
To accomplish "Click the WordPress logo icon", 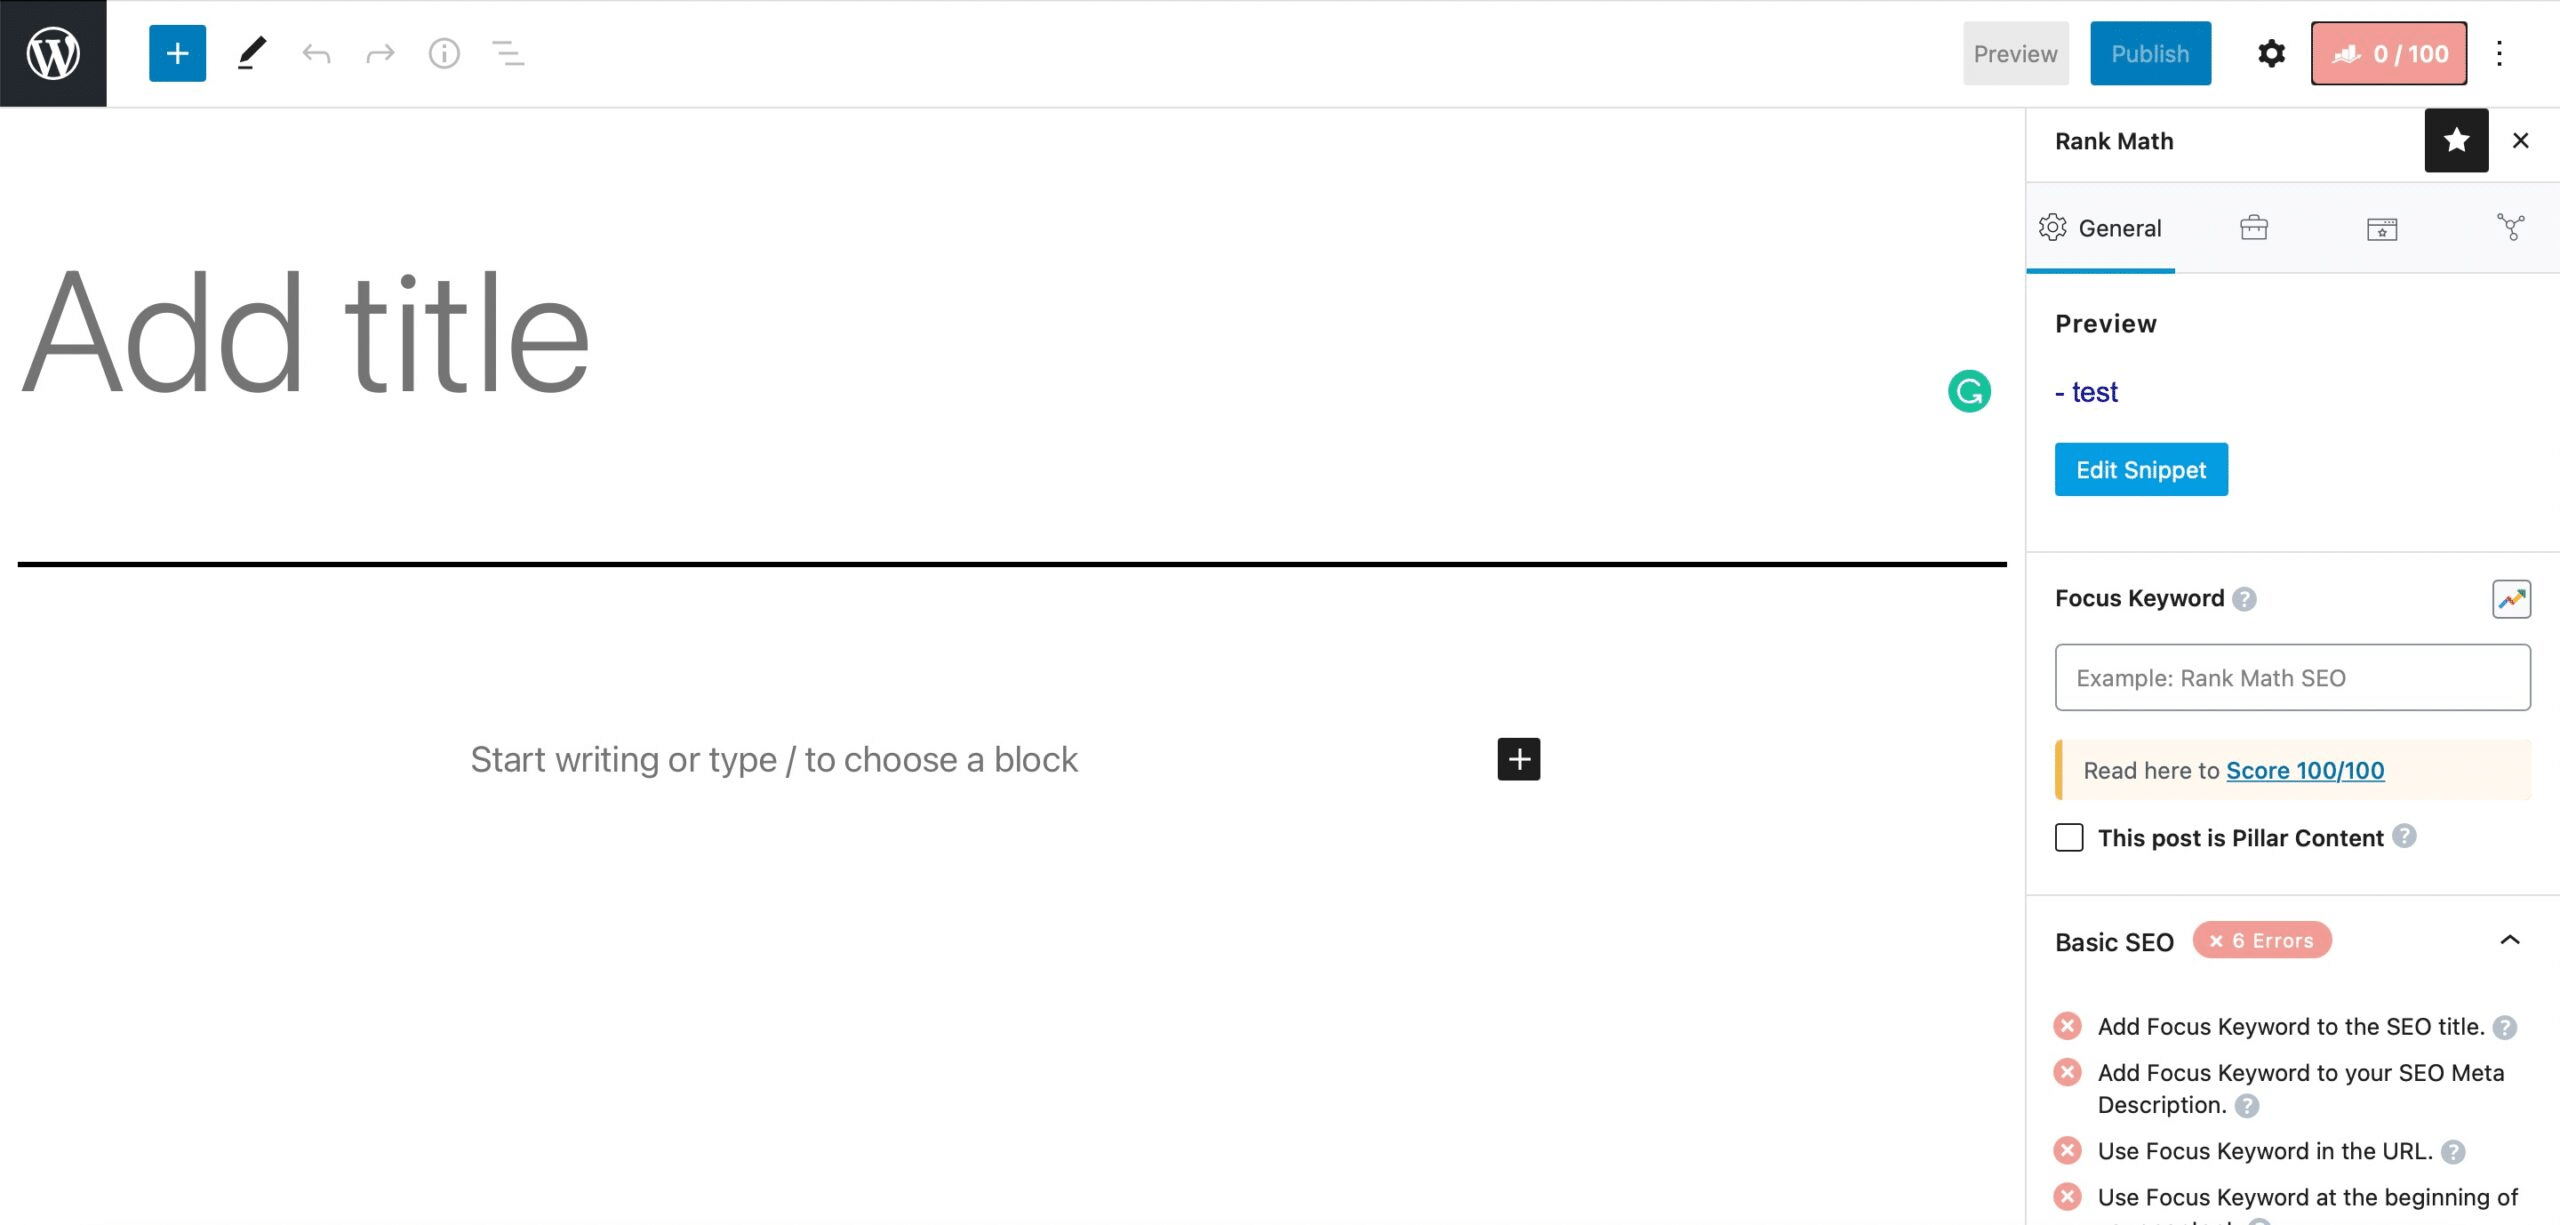I will point(51,54).
